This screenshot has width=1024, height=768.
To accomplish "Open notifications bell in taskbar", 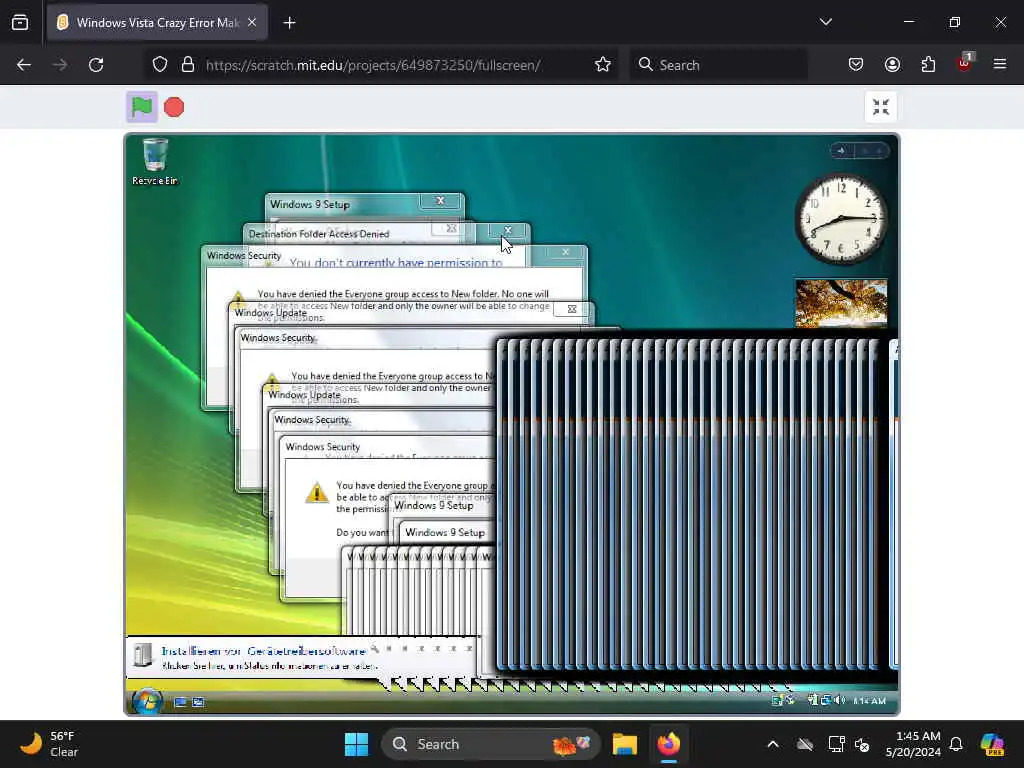I will point(956,744).
